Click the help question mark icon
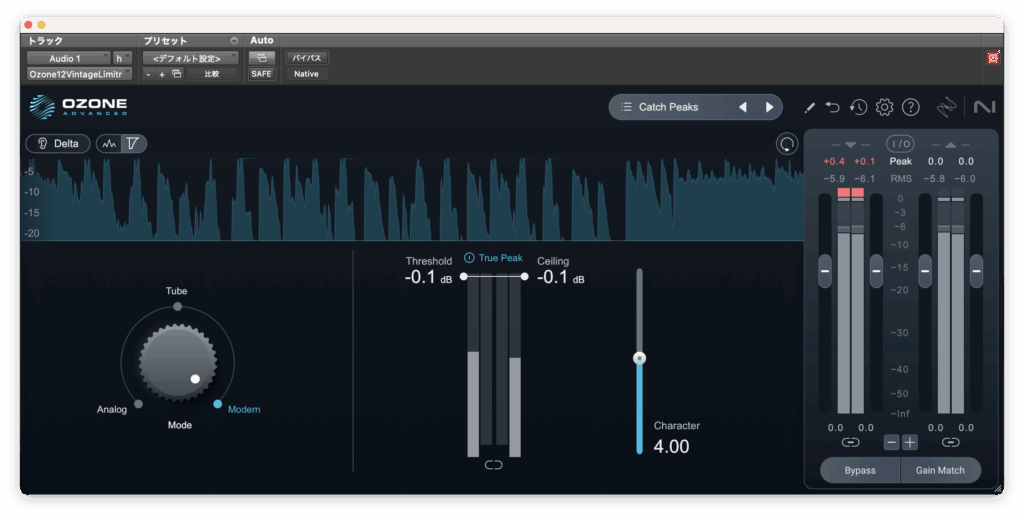 coord(910,107)
